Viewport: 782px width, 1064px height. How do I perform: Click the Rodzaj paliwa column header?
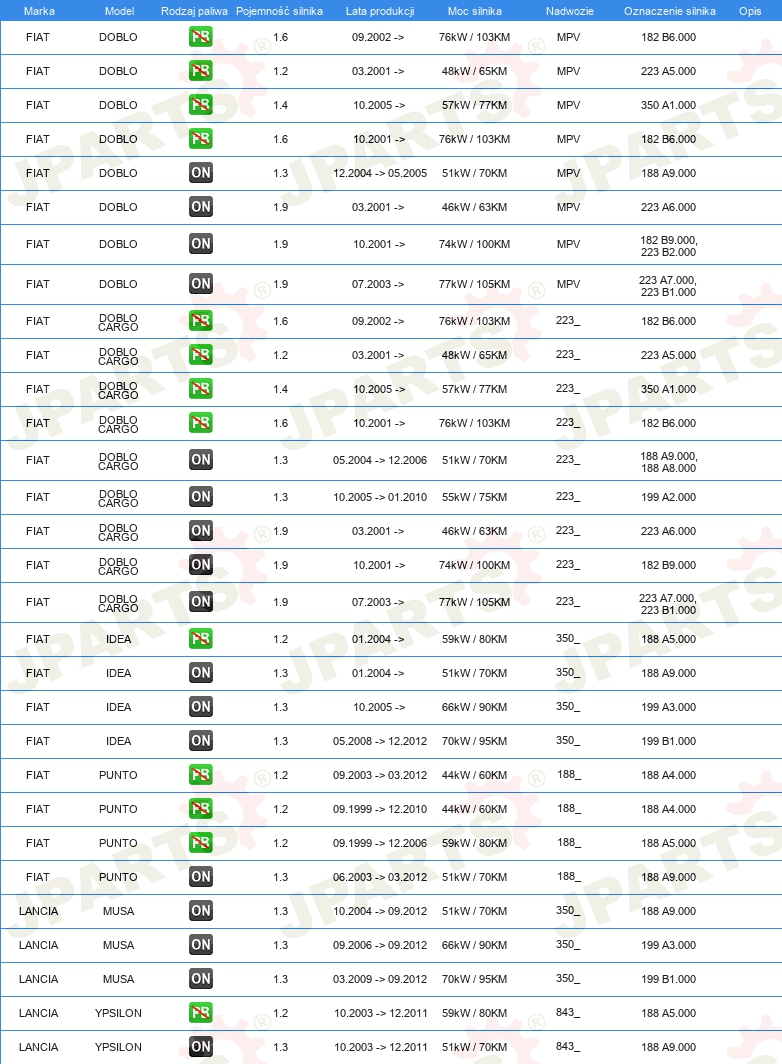coord(194,11)
